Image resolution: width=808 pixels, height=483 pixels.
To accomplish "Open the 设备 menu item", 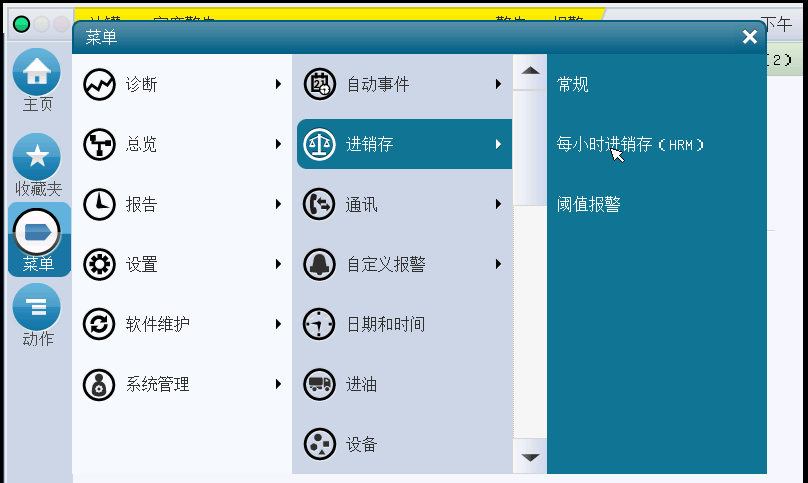I will tap(361, 444).
